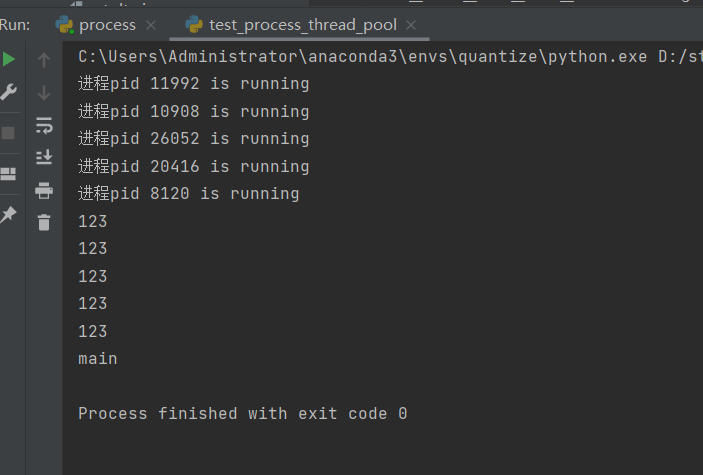Click the green Rerun button
Viewport: 703px width, 475px height.
pos(8,60)
